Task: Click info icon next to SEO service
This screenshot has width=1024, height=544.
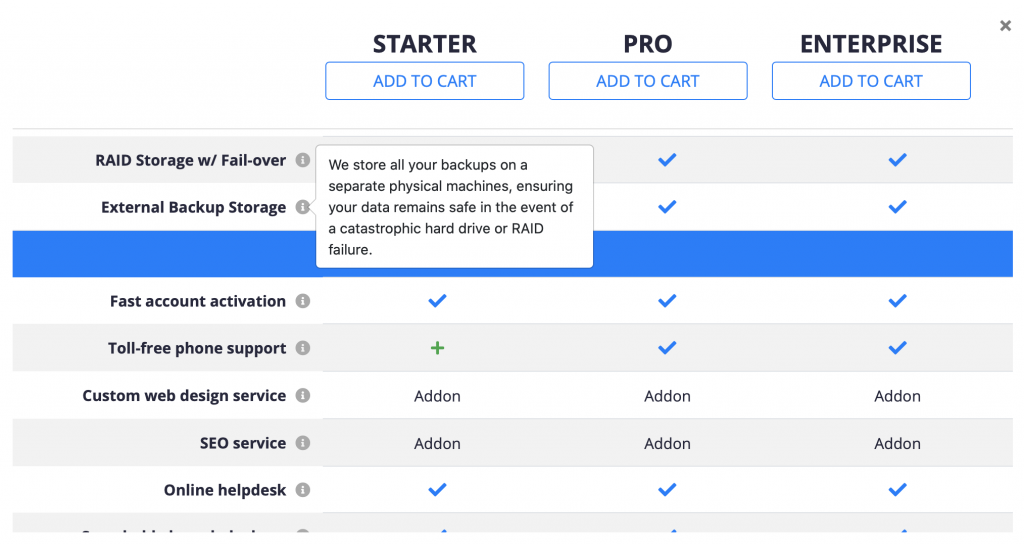Action: [x=303, y=443]
